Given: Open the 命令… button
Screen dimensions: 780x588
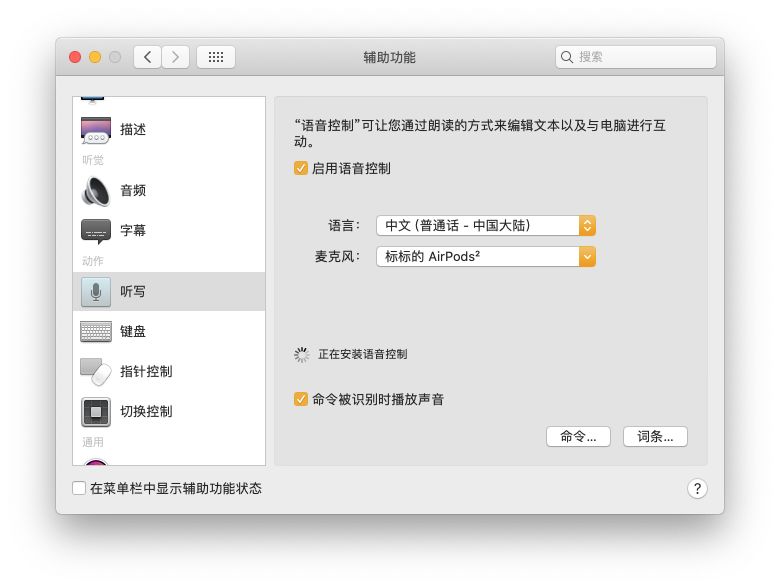Looking at the screenshot, I should pos(578,437).
